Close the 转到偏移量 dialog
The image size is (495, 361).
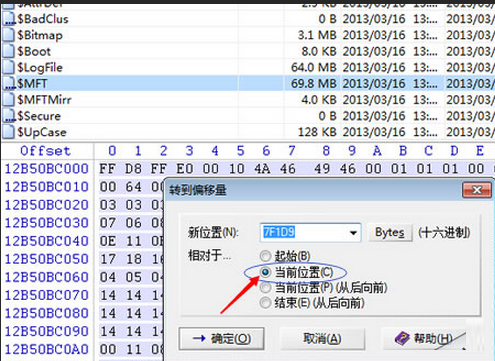point(477,190)
